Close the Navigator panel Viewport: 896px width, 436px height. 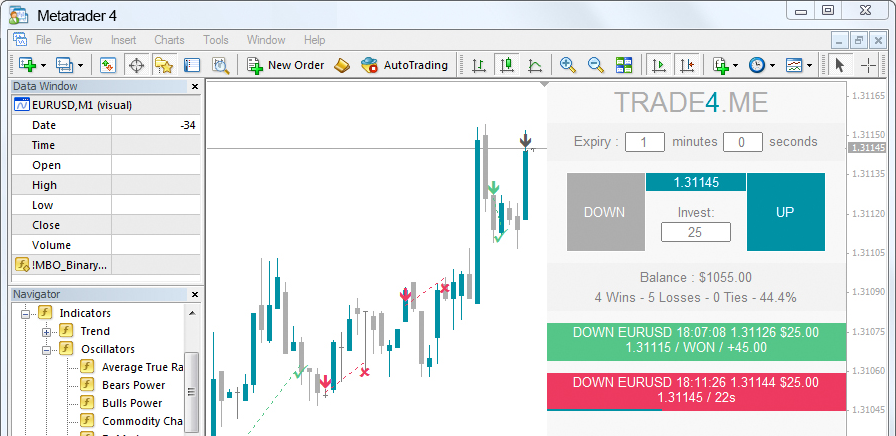194,295
